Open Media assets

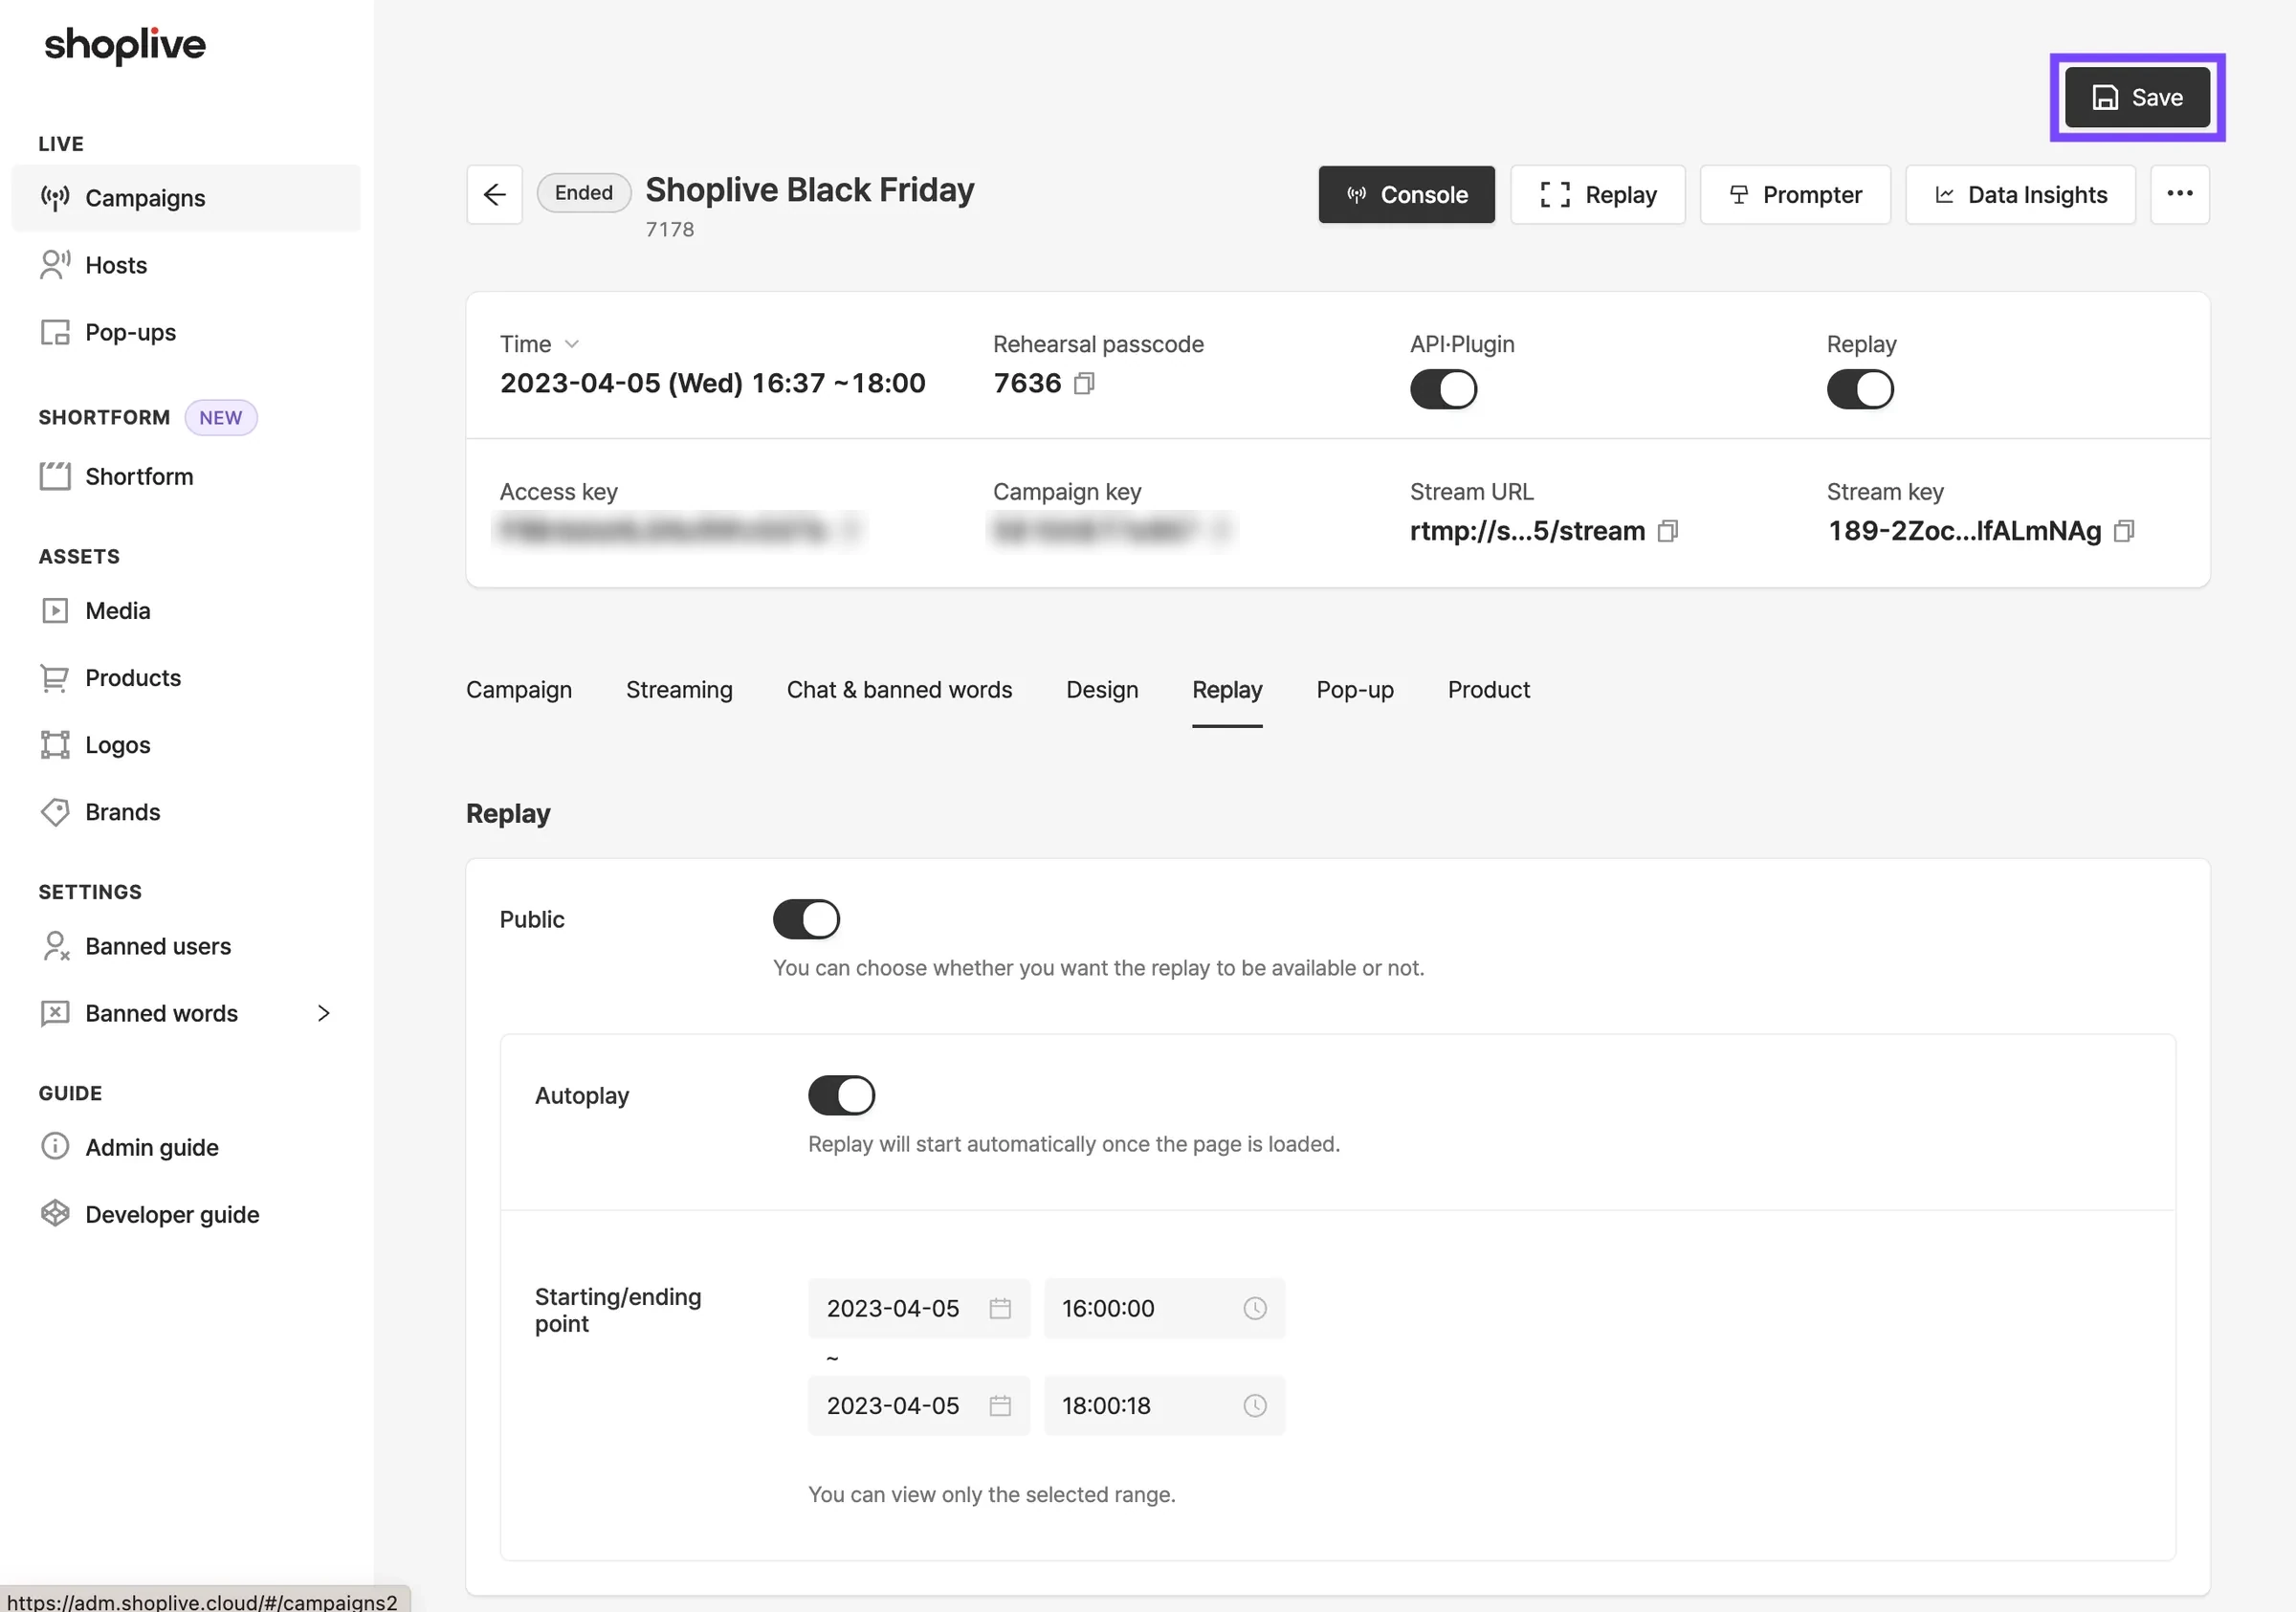(186, 610)
